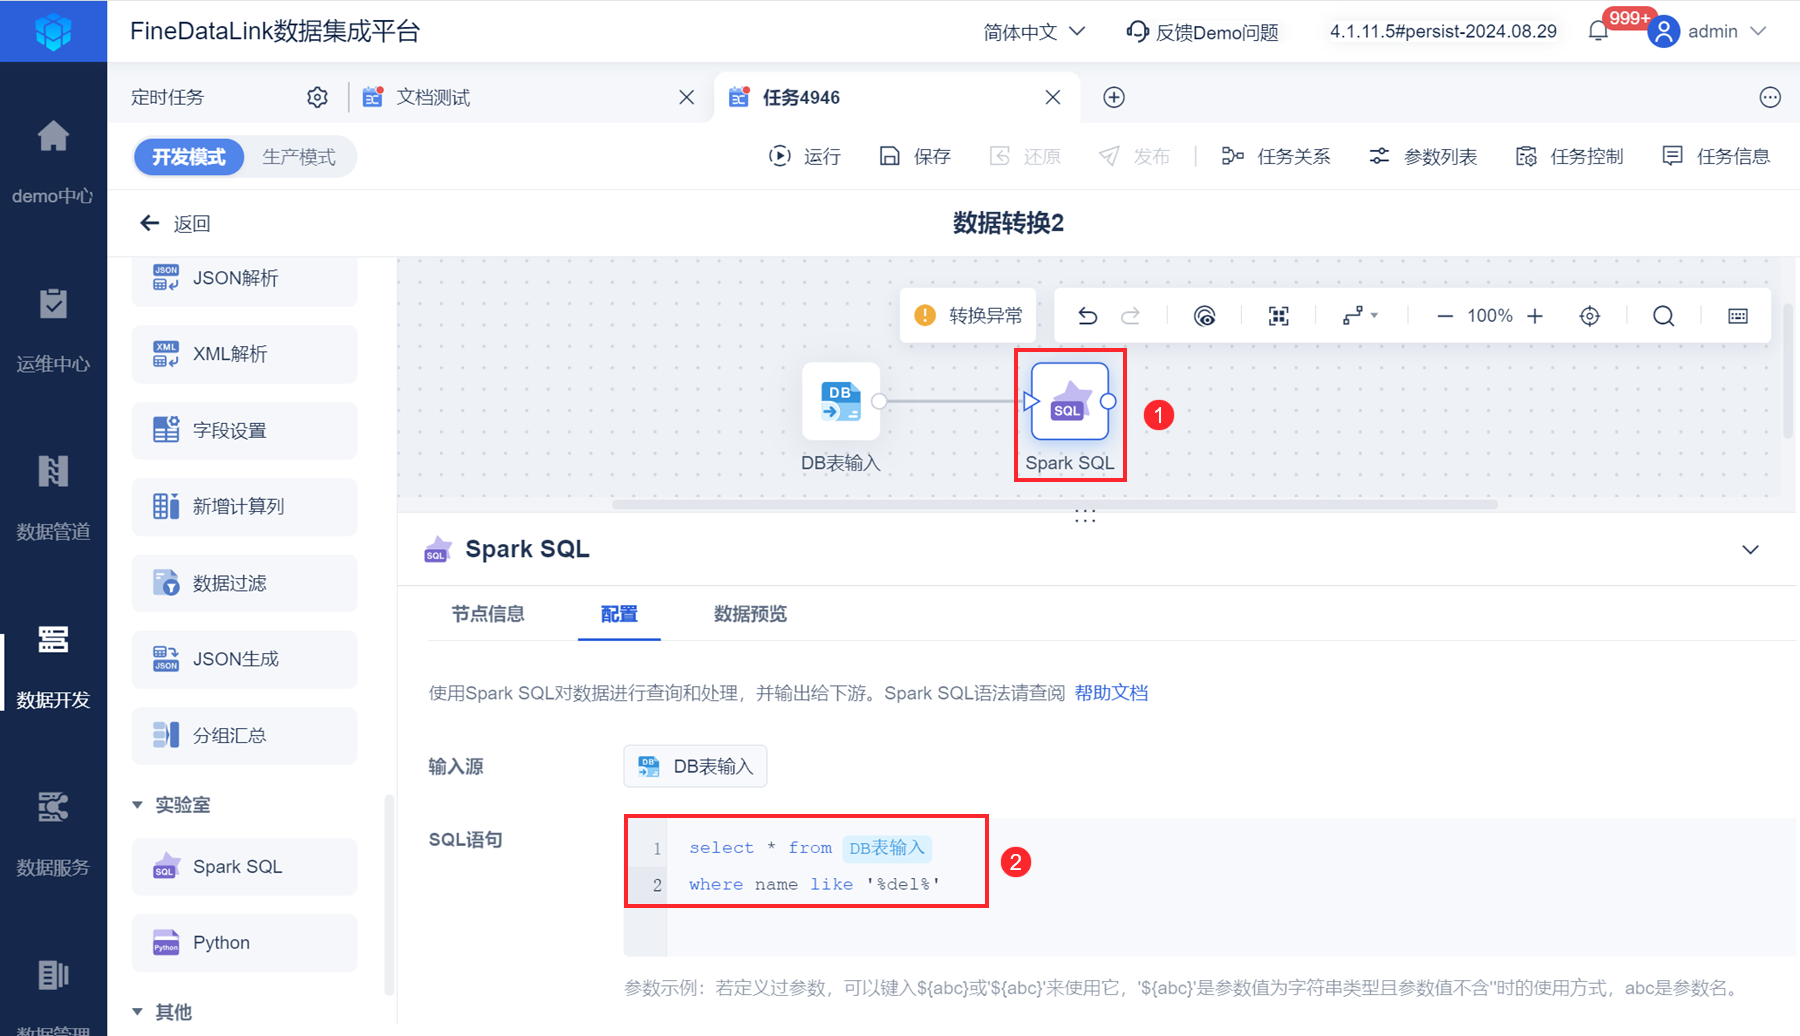Select the Python operator
This screenshot has width=1800, height=1036.
[x=244, y=943]
